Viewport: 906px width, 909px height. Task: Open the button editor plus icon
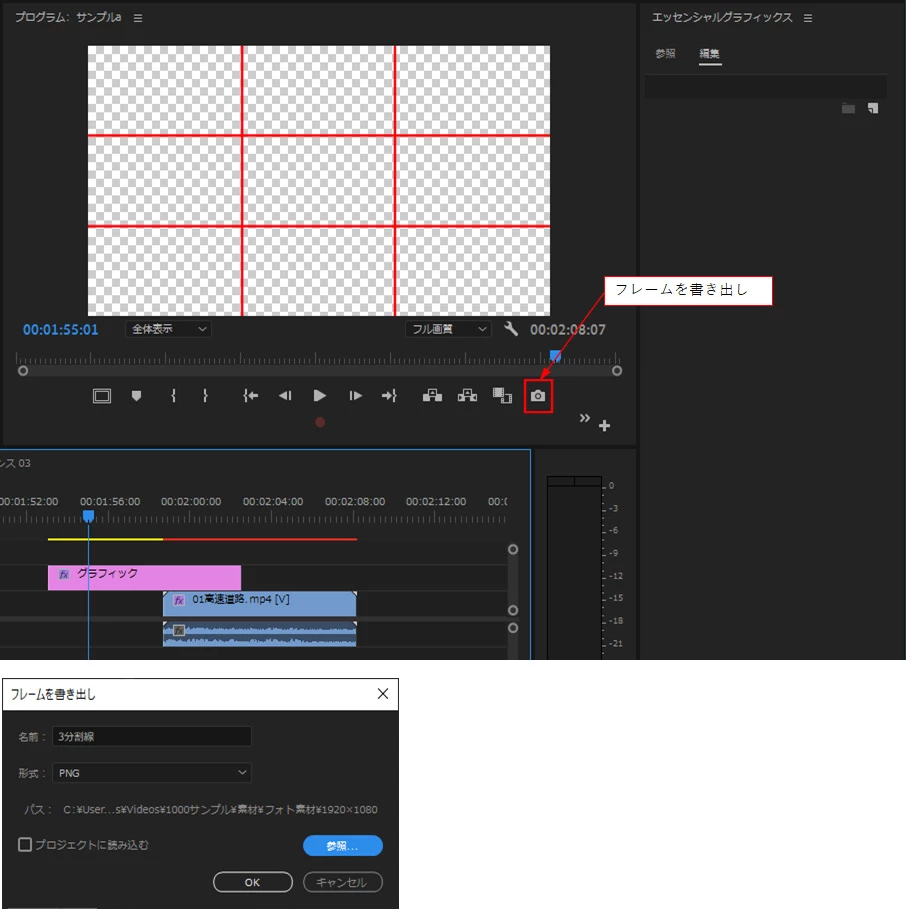tap(604, 426)
